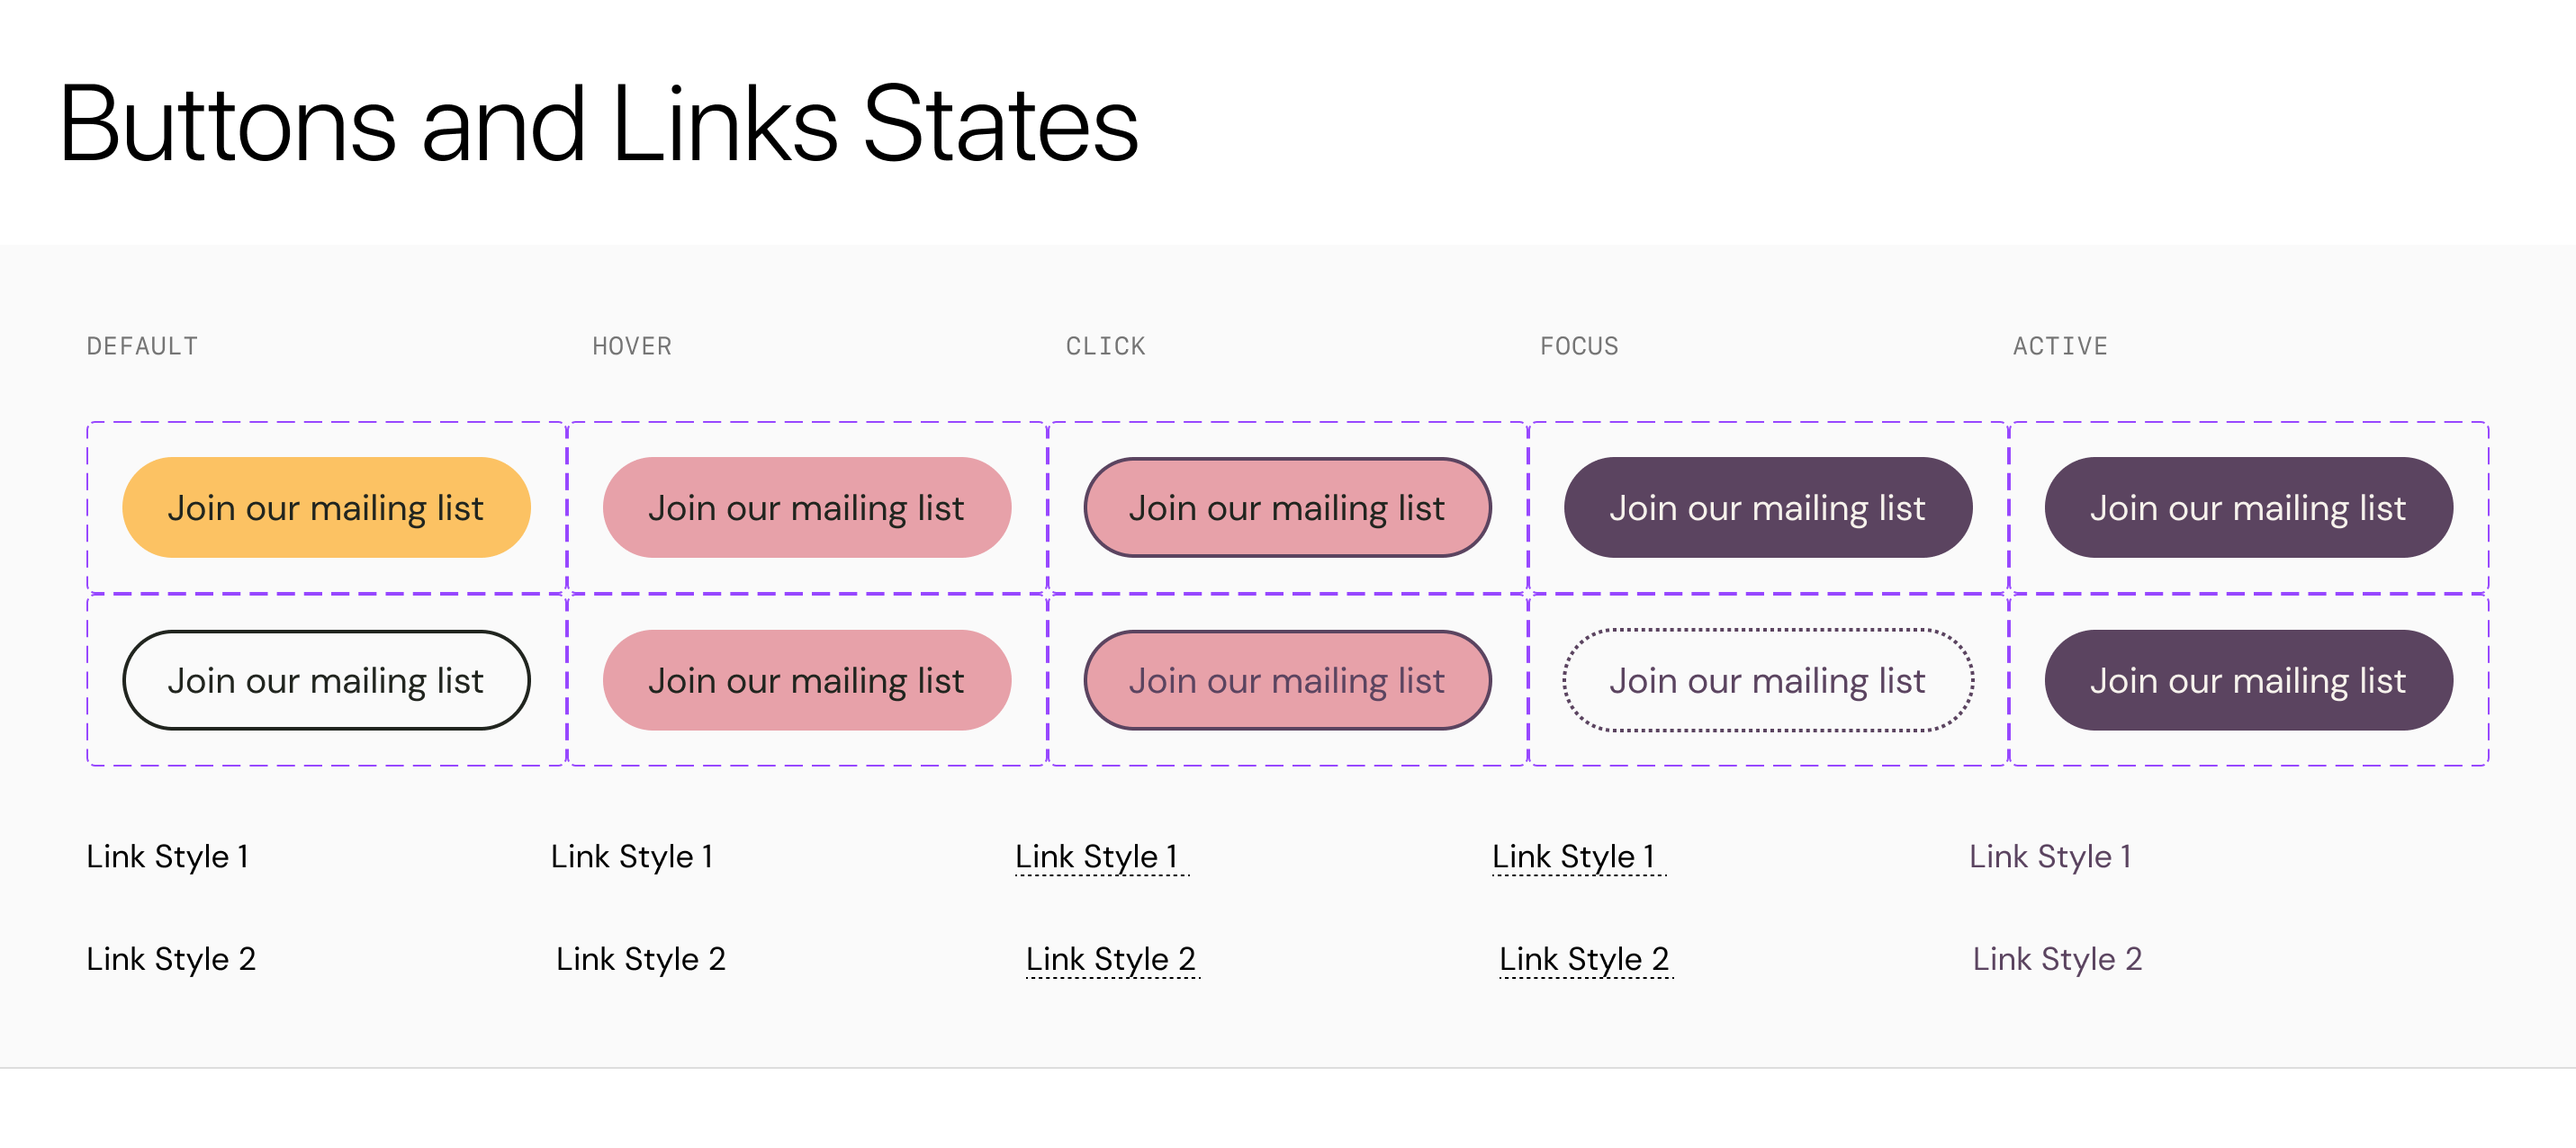Click top pink button with purple border
2576x1148 pixels.
pyautogui.click(x=1287, y=508)
